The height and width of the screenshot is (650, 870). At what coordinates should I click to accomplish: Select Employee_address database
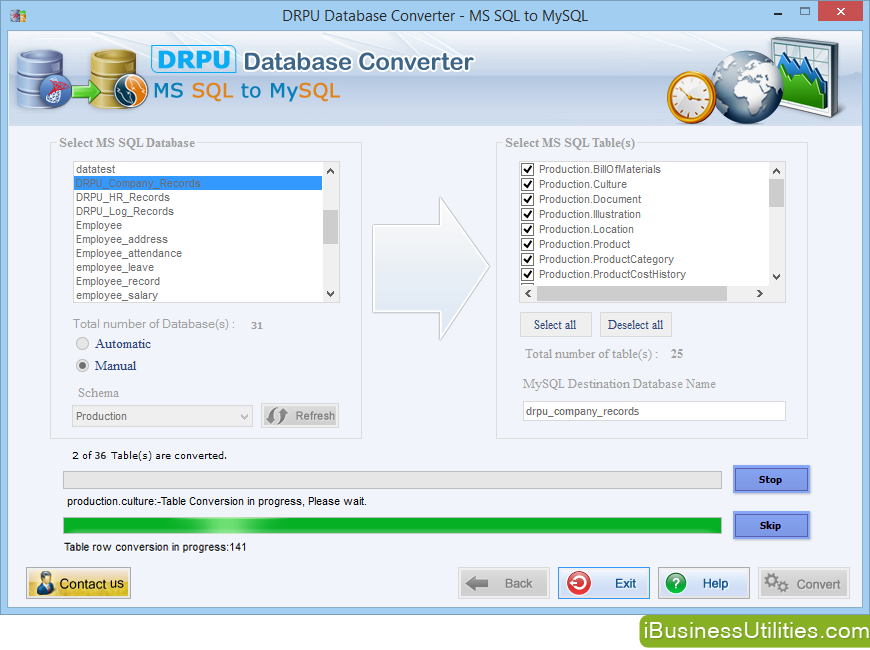198,239
